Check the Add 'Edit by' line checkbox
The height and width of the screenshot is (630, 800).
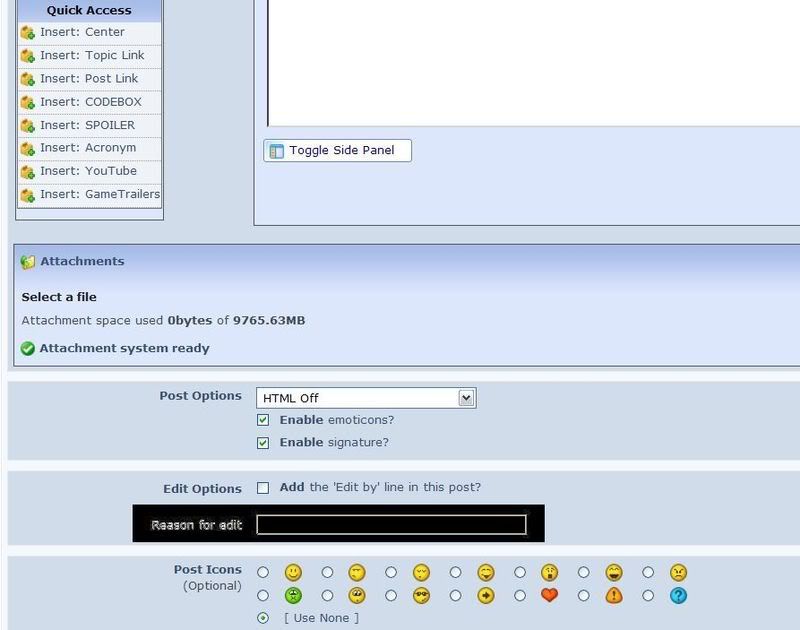[x=263, y=488]
